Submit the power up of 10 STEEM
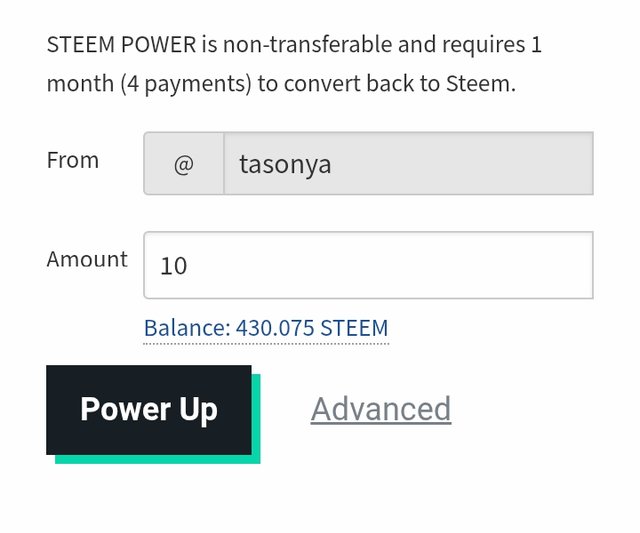This screenshot has height=533, width=640. pyautogui.click(x=149, y=410)
